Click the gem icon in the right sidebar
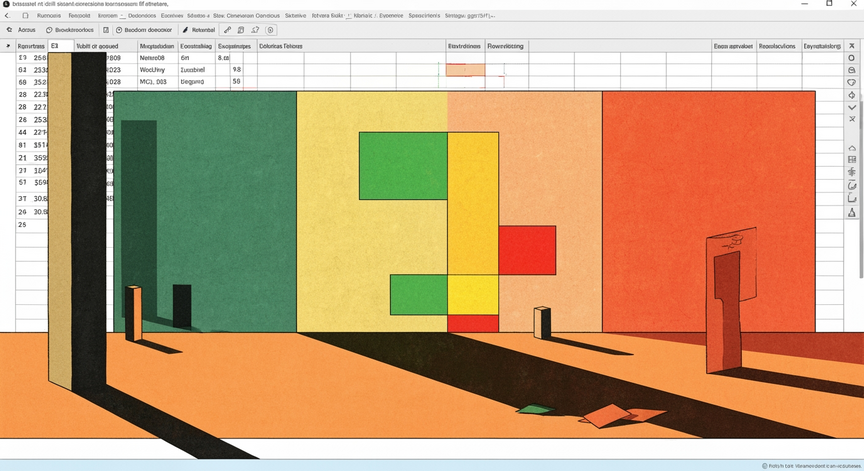864x471 pixels. coord(852,83)
